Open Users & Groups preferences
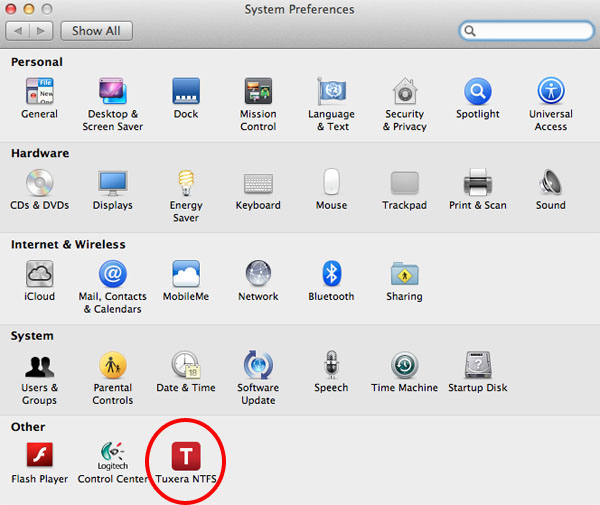Screen dimensions: 600x505 [39, 365]
